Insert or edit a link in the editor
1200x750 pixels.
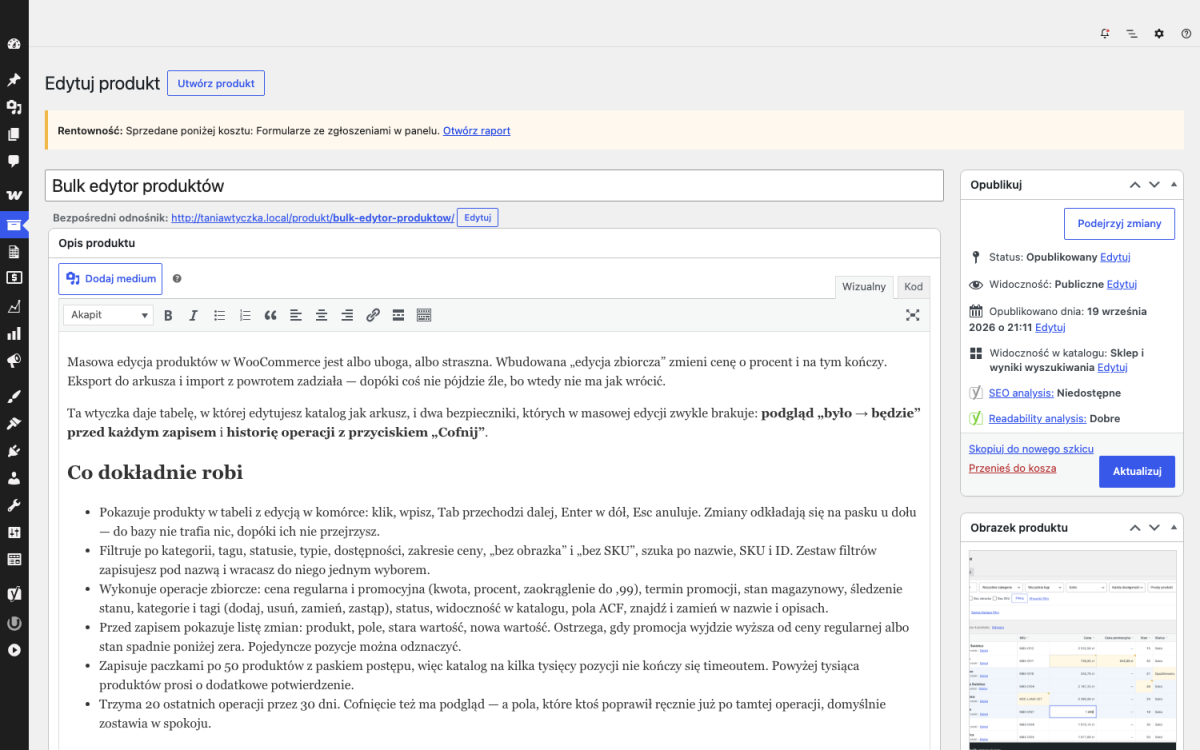pos(373,315)
